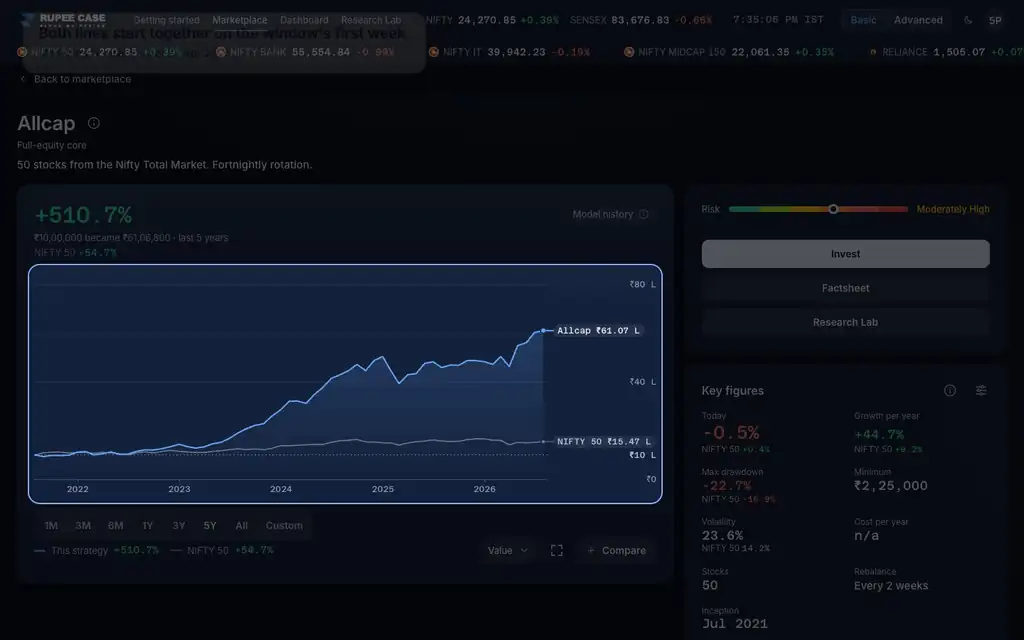Image resolution: width=1024 pixels, height=640 pixels.
Task: Click the NIFTY MIDCAP 150 ticker icon
Action: click(x=629, y=52)
